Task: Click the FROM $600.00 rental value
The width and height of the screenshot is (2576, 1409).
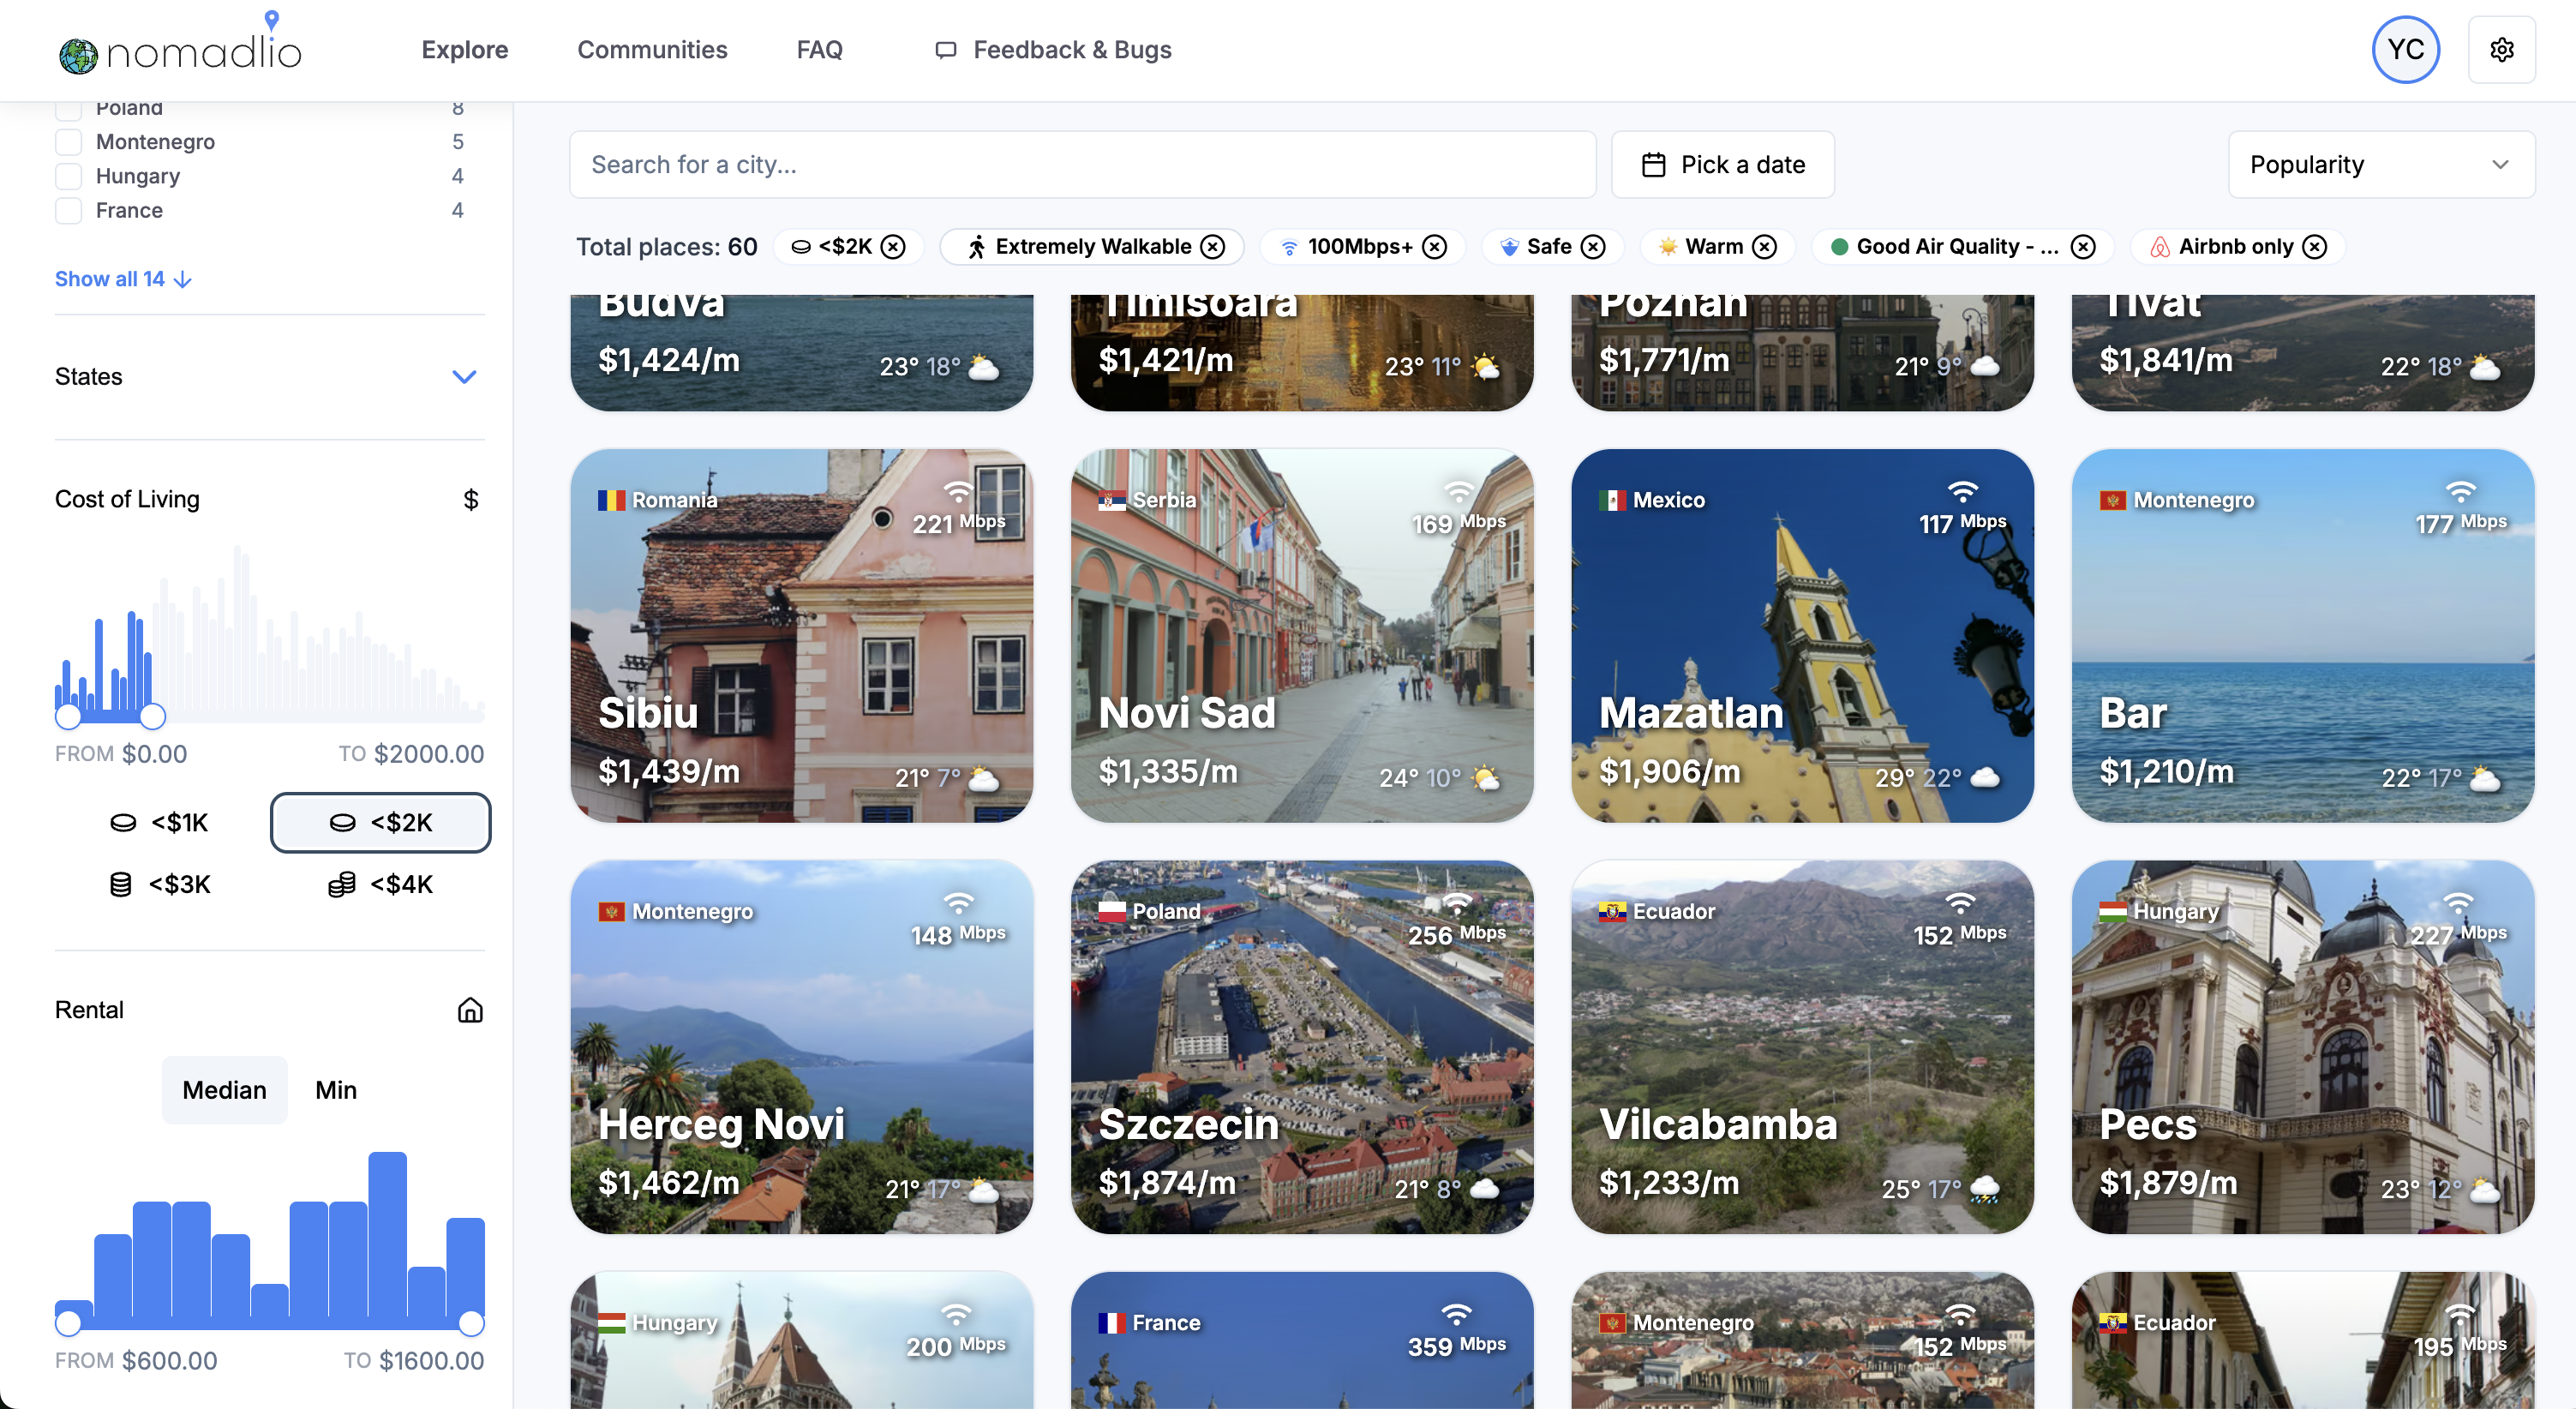Action: tap(136, 1361)
